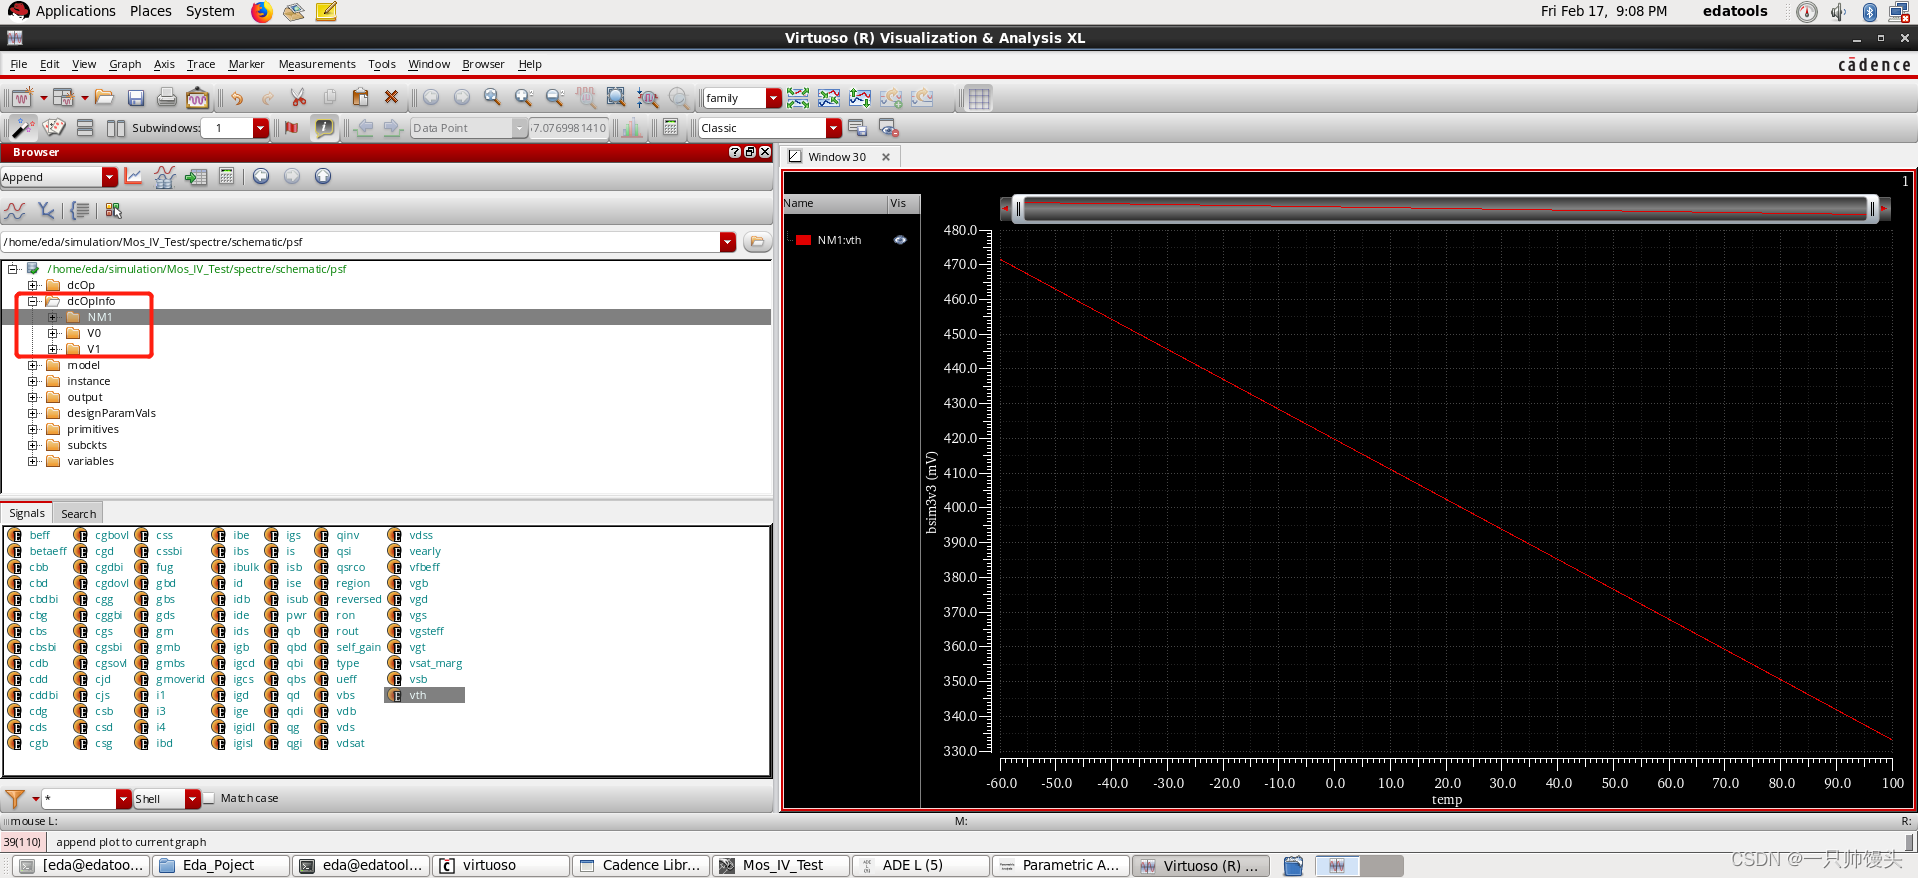1918x878 pixels.
Task: Select the vdsat signal
Action: (350, 743)
